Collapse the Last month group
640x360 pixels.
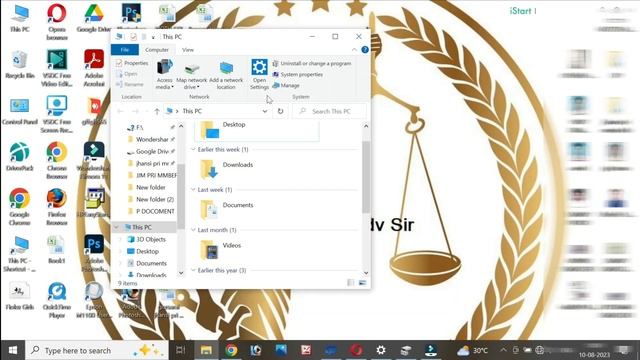[193, 230]
